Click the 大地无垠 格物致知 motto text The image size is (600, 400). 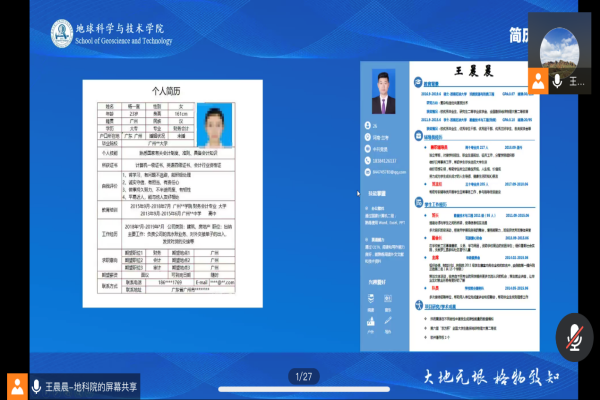tap(475, 376)
